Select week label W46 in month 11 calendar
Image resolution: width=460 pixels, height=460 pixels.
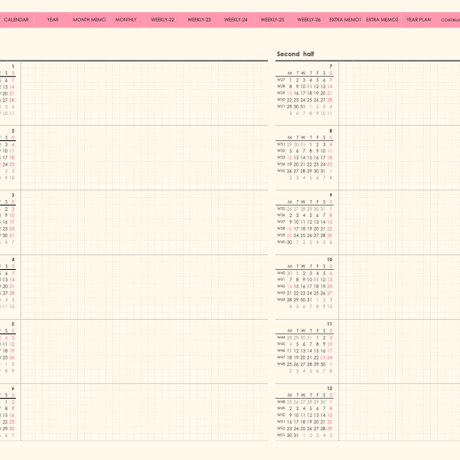(281, 351)
